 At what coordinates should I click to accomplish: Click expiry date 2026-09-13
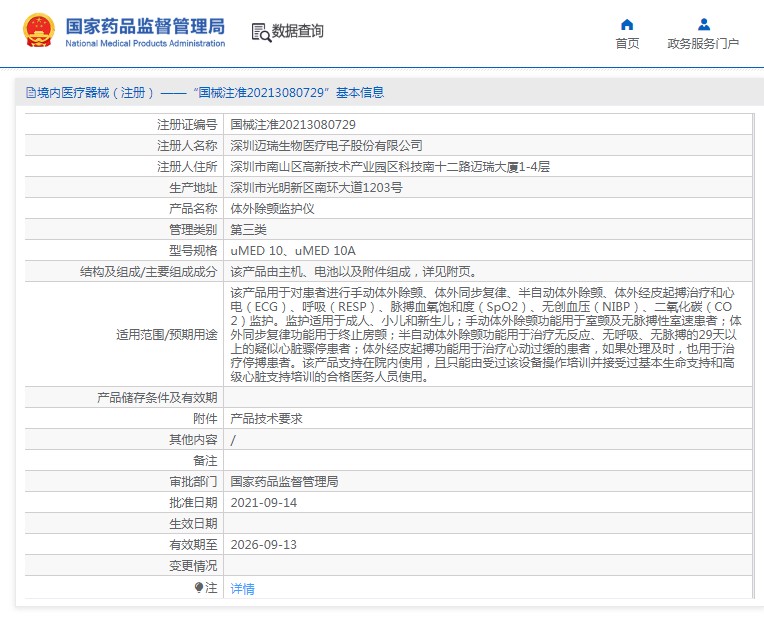pos(264,544)
